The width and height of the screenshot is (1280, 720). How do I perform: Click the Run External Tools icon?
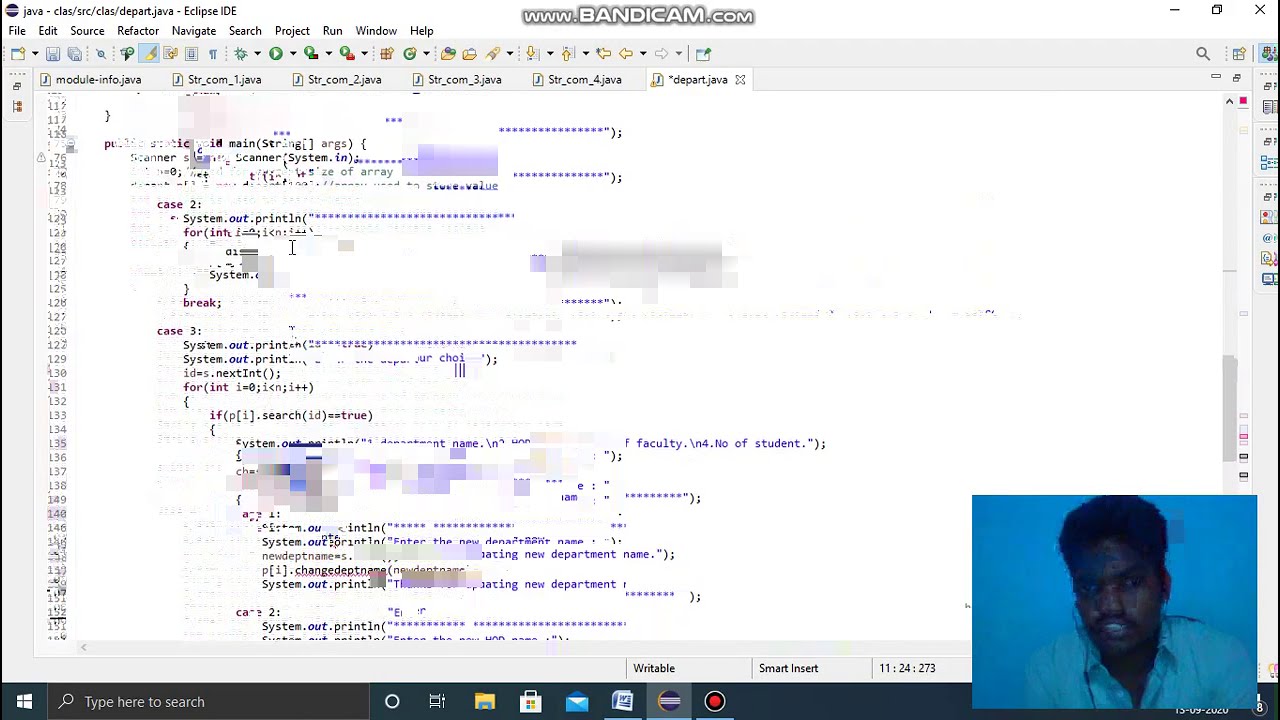347,53
